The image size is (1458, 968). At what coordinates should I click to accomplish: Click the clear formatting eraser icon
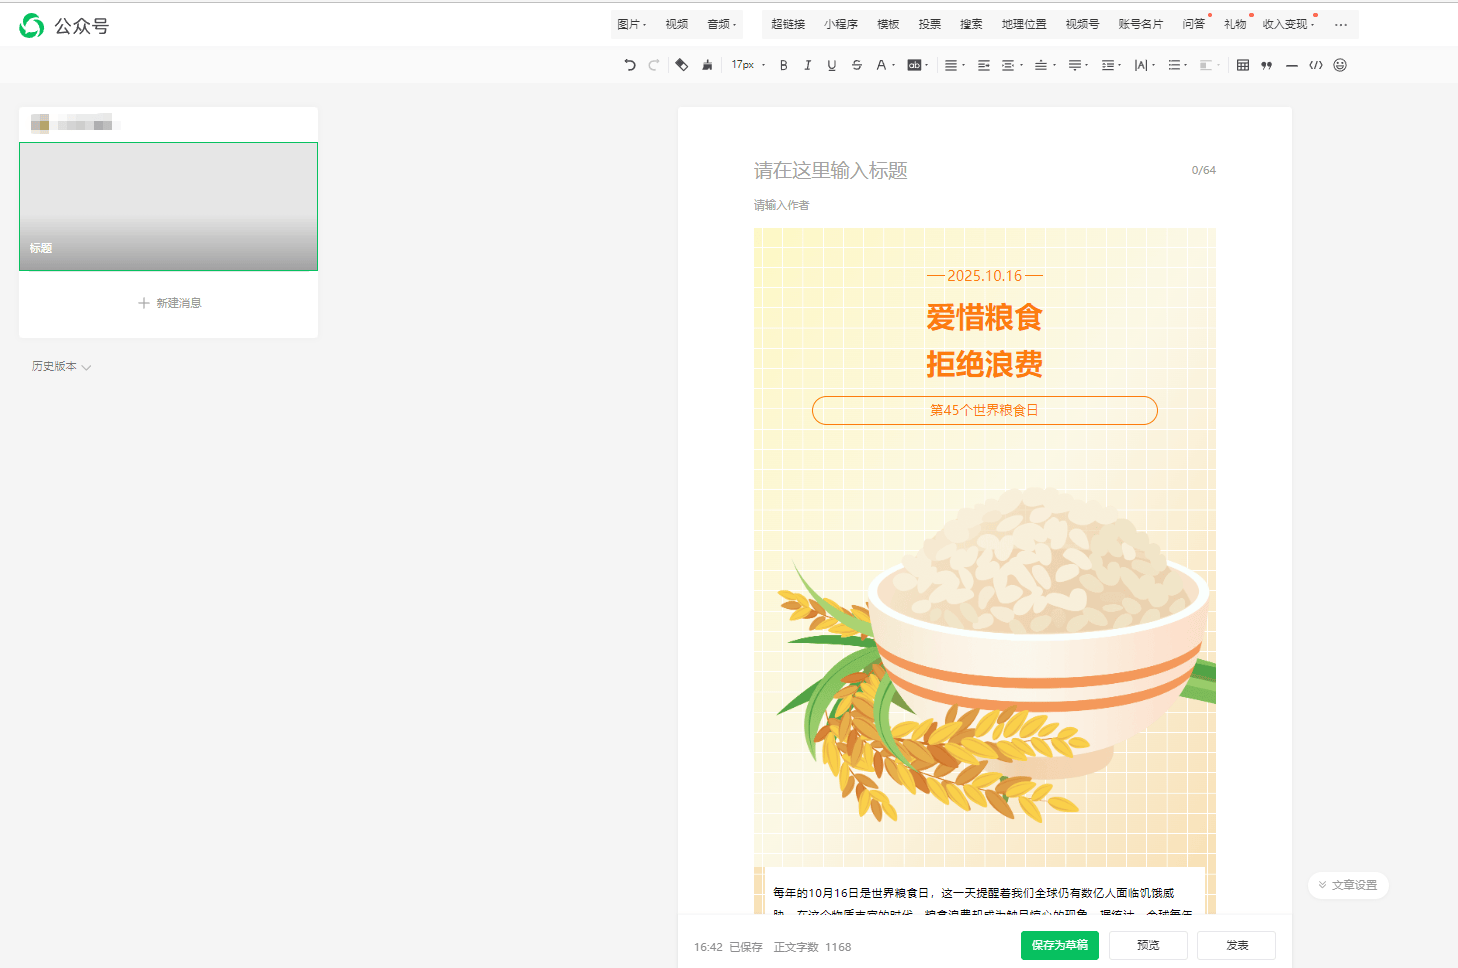pos(681,65)
